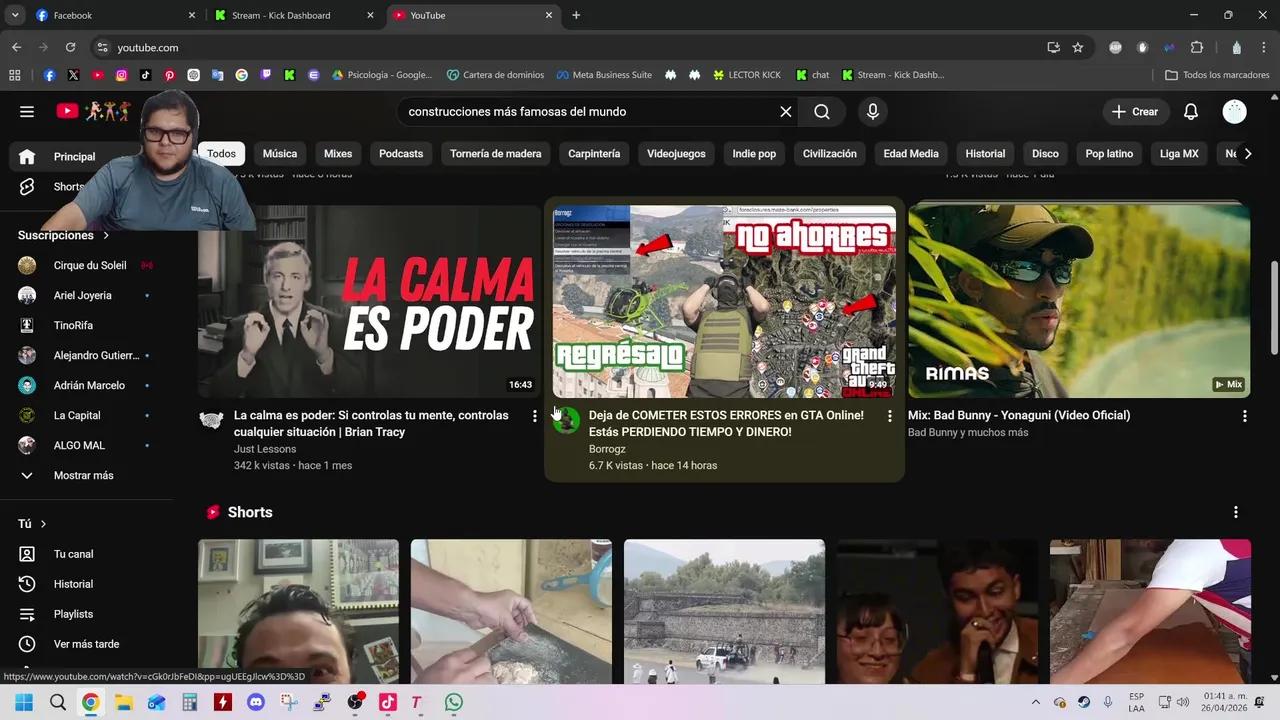Play the La calma es poder thumbnail

pyautogui.click(x=369, y=301)
